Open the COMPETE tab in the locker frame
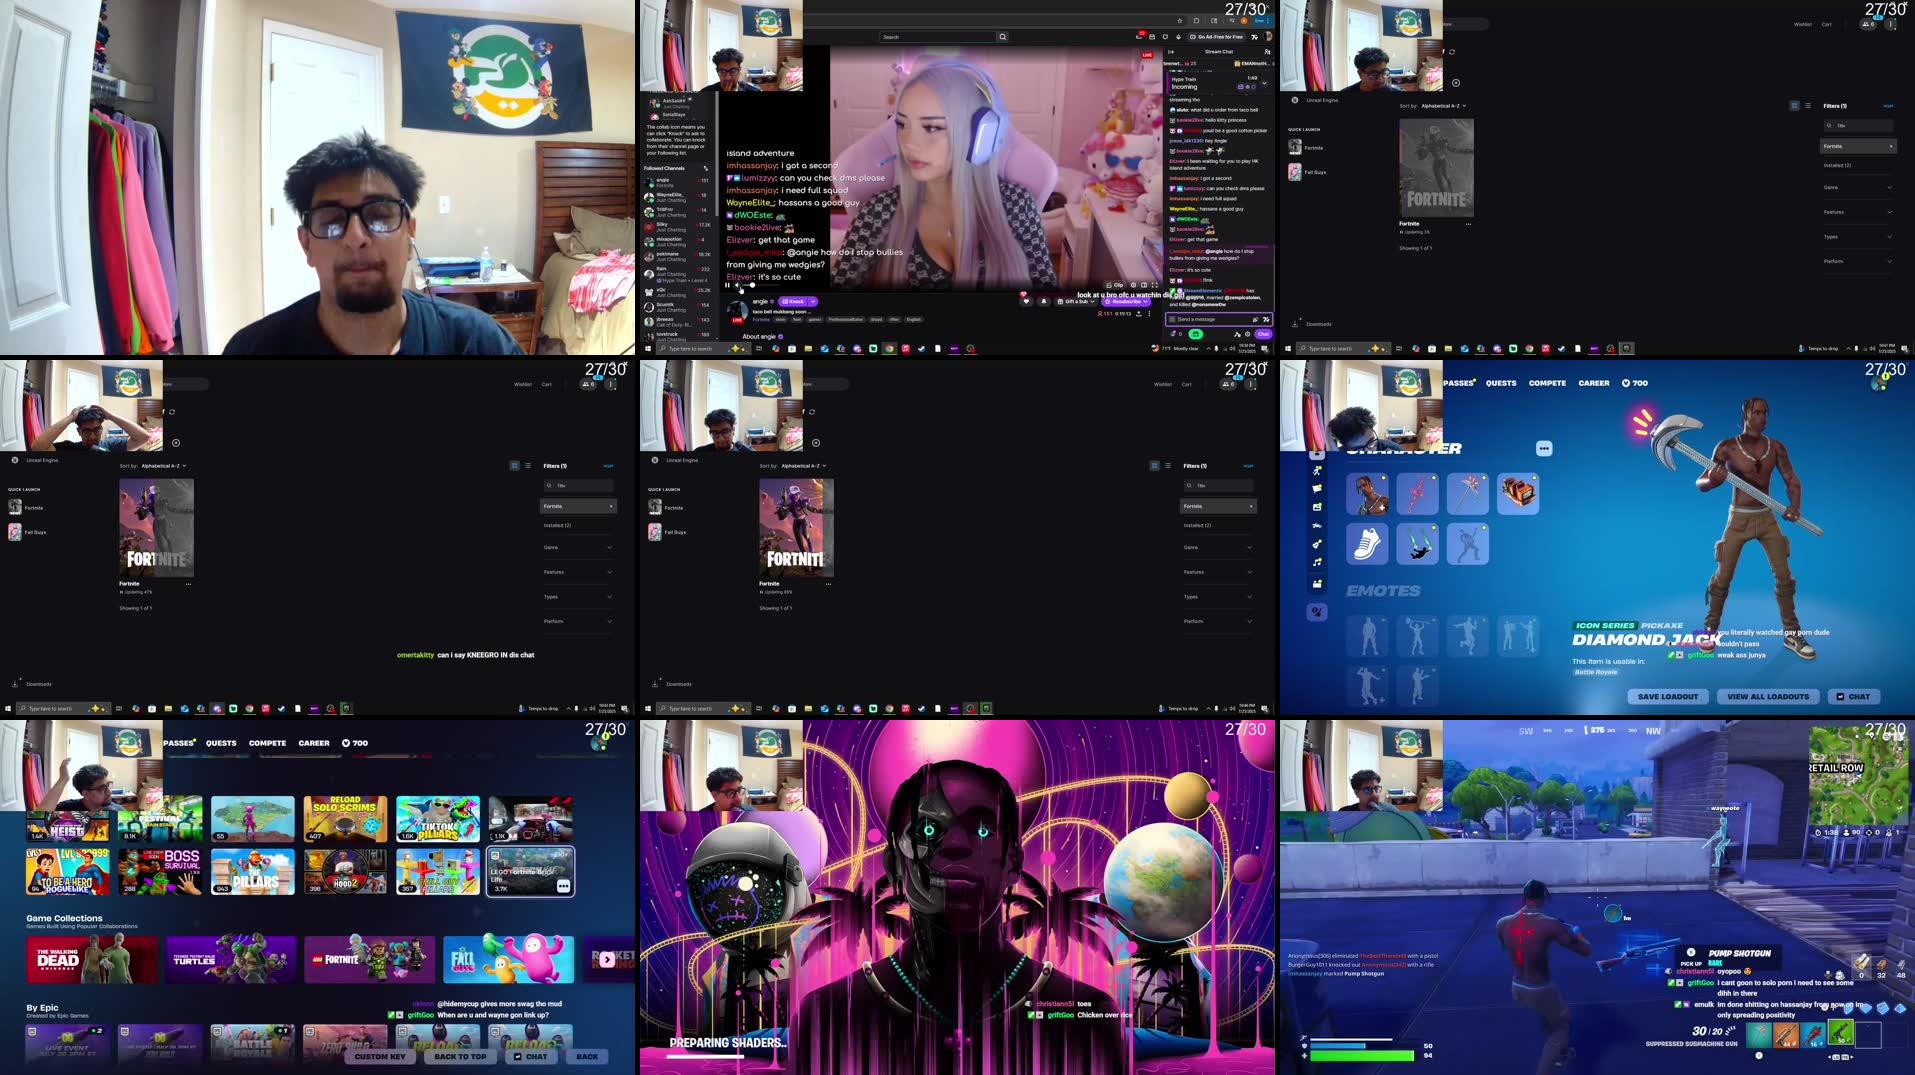 tap(1547, 383)
